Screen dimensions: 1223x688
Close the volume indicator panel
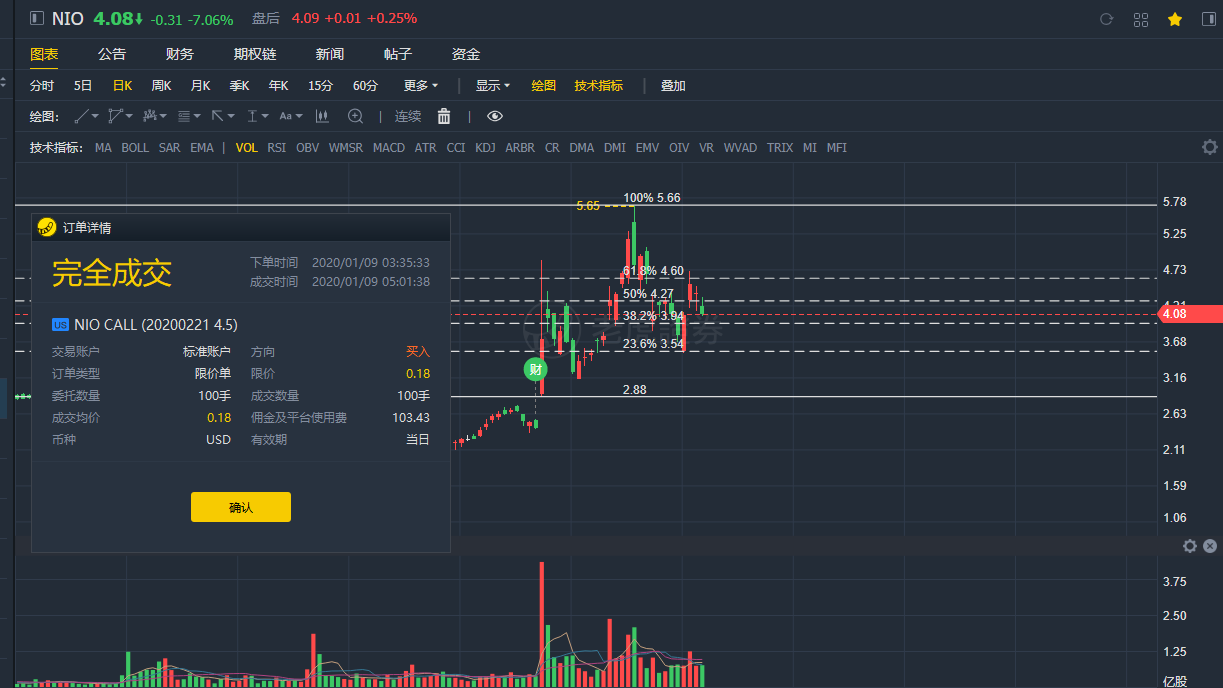pyautogui.click(x=1210, y=546)
